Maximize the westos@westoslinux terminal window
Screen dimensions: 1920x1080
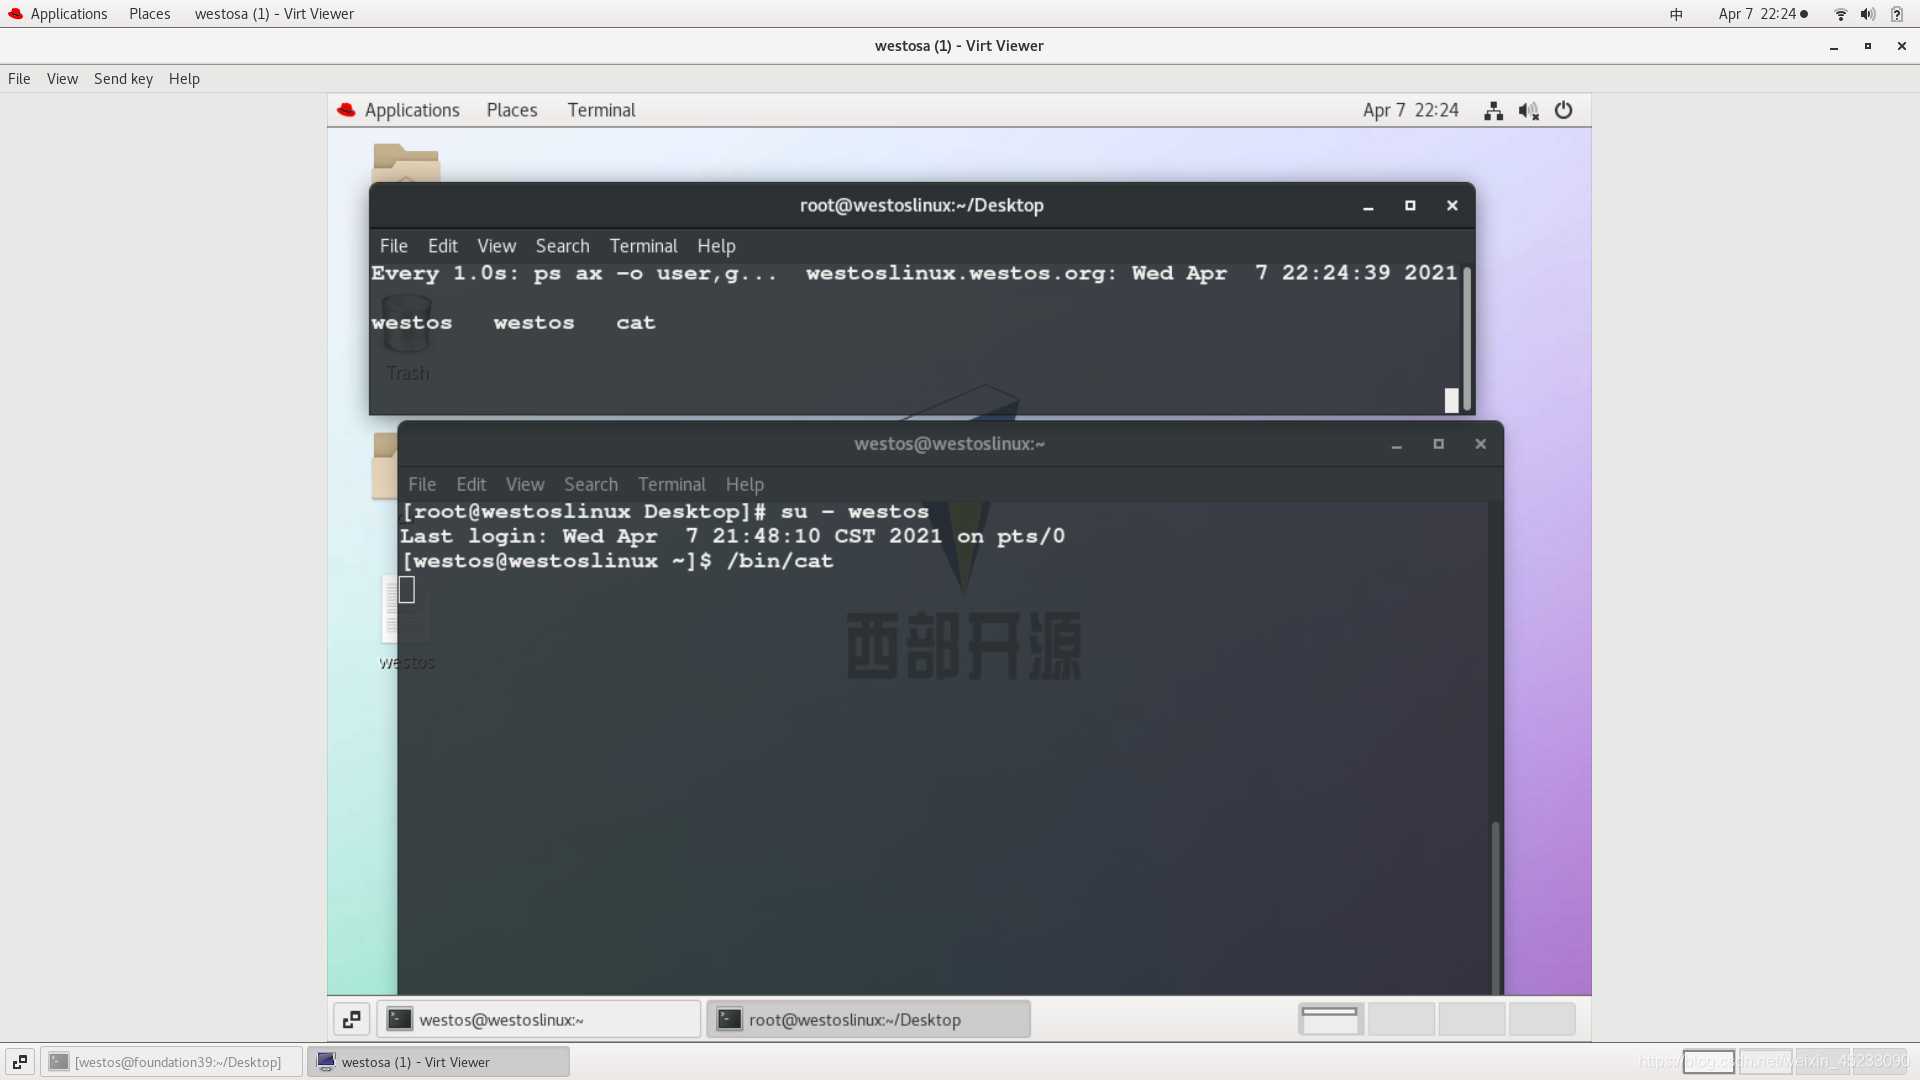point(1438,444)
